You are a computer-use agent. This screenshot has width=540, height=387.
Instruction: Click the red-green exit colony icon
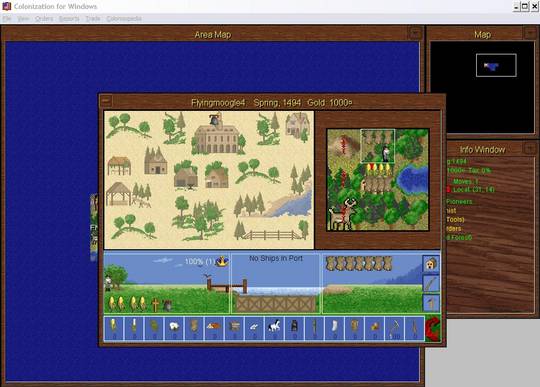(x=433, y=329)
